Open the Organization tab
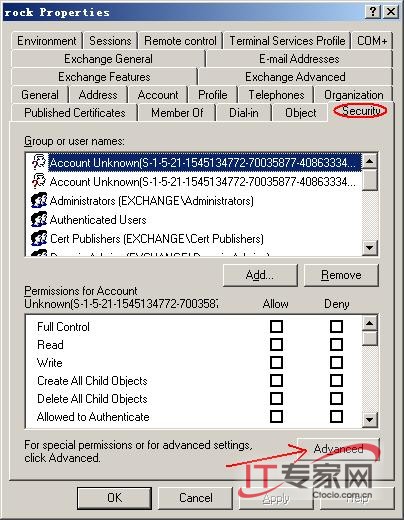This screenshot has height=520, width=404. 353,95
